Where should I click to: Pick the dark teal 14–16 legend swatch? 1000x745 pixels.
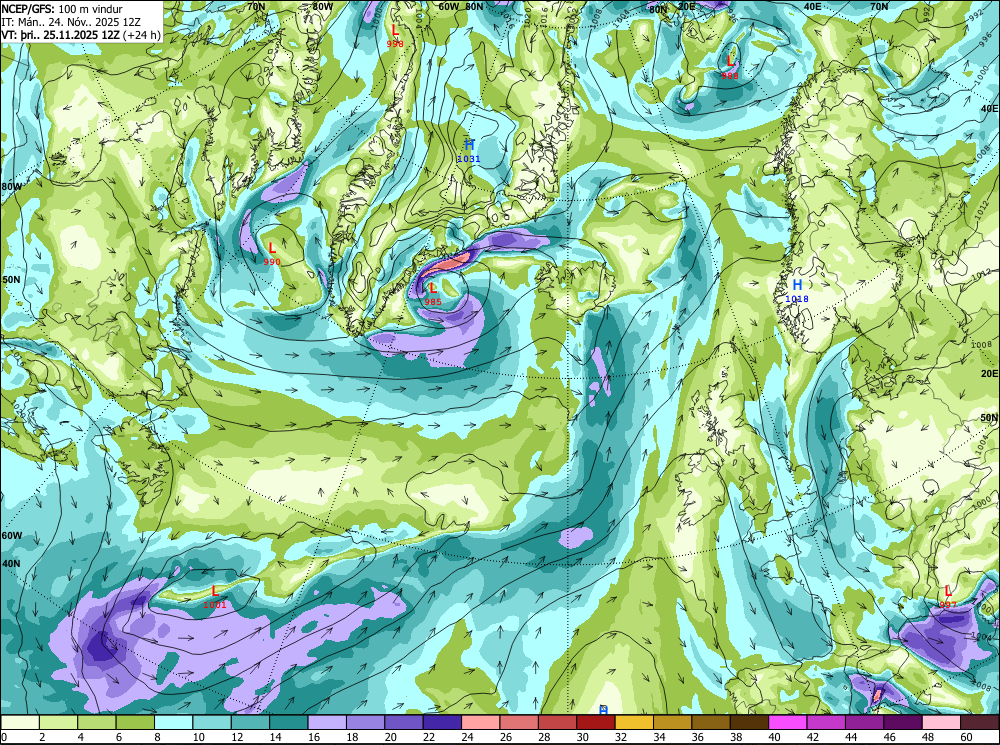[x=288, y=722]
